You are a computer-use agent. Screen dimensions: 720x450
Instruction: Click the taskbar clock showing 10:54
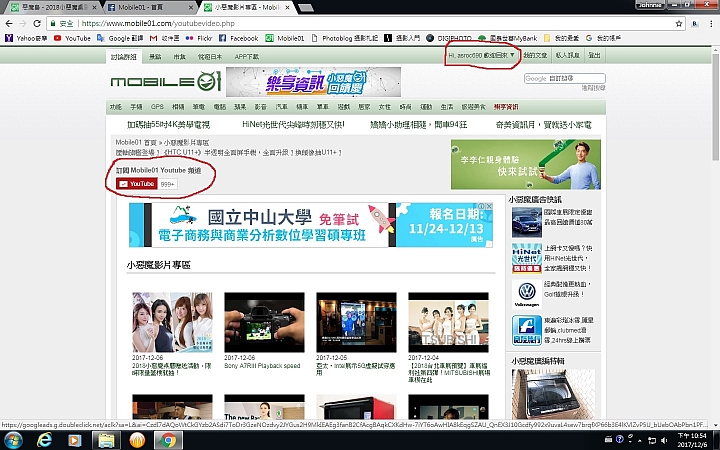[x=692, y=440]
